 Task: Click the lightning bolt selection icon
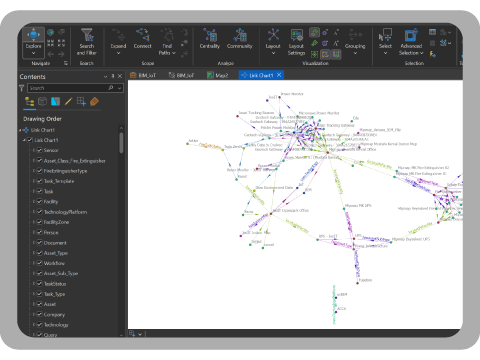(433, 54)
